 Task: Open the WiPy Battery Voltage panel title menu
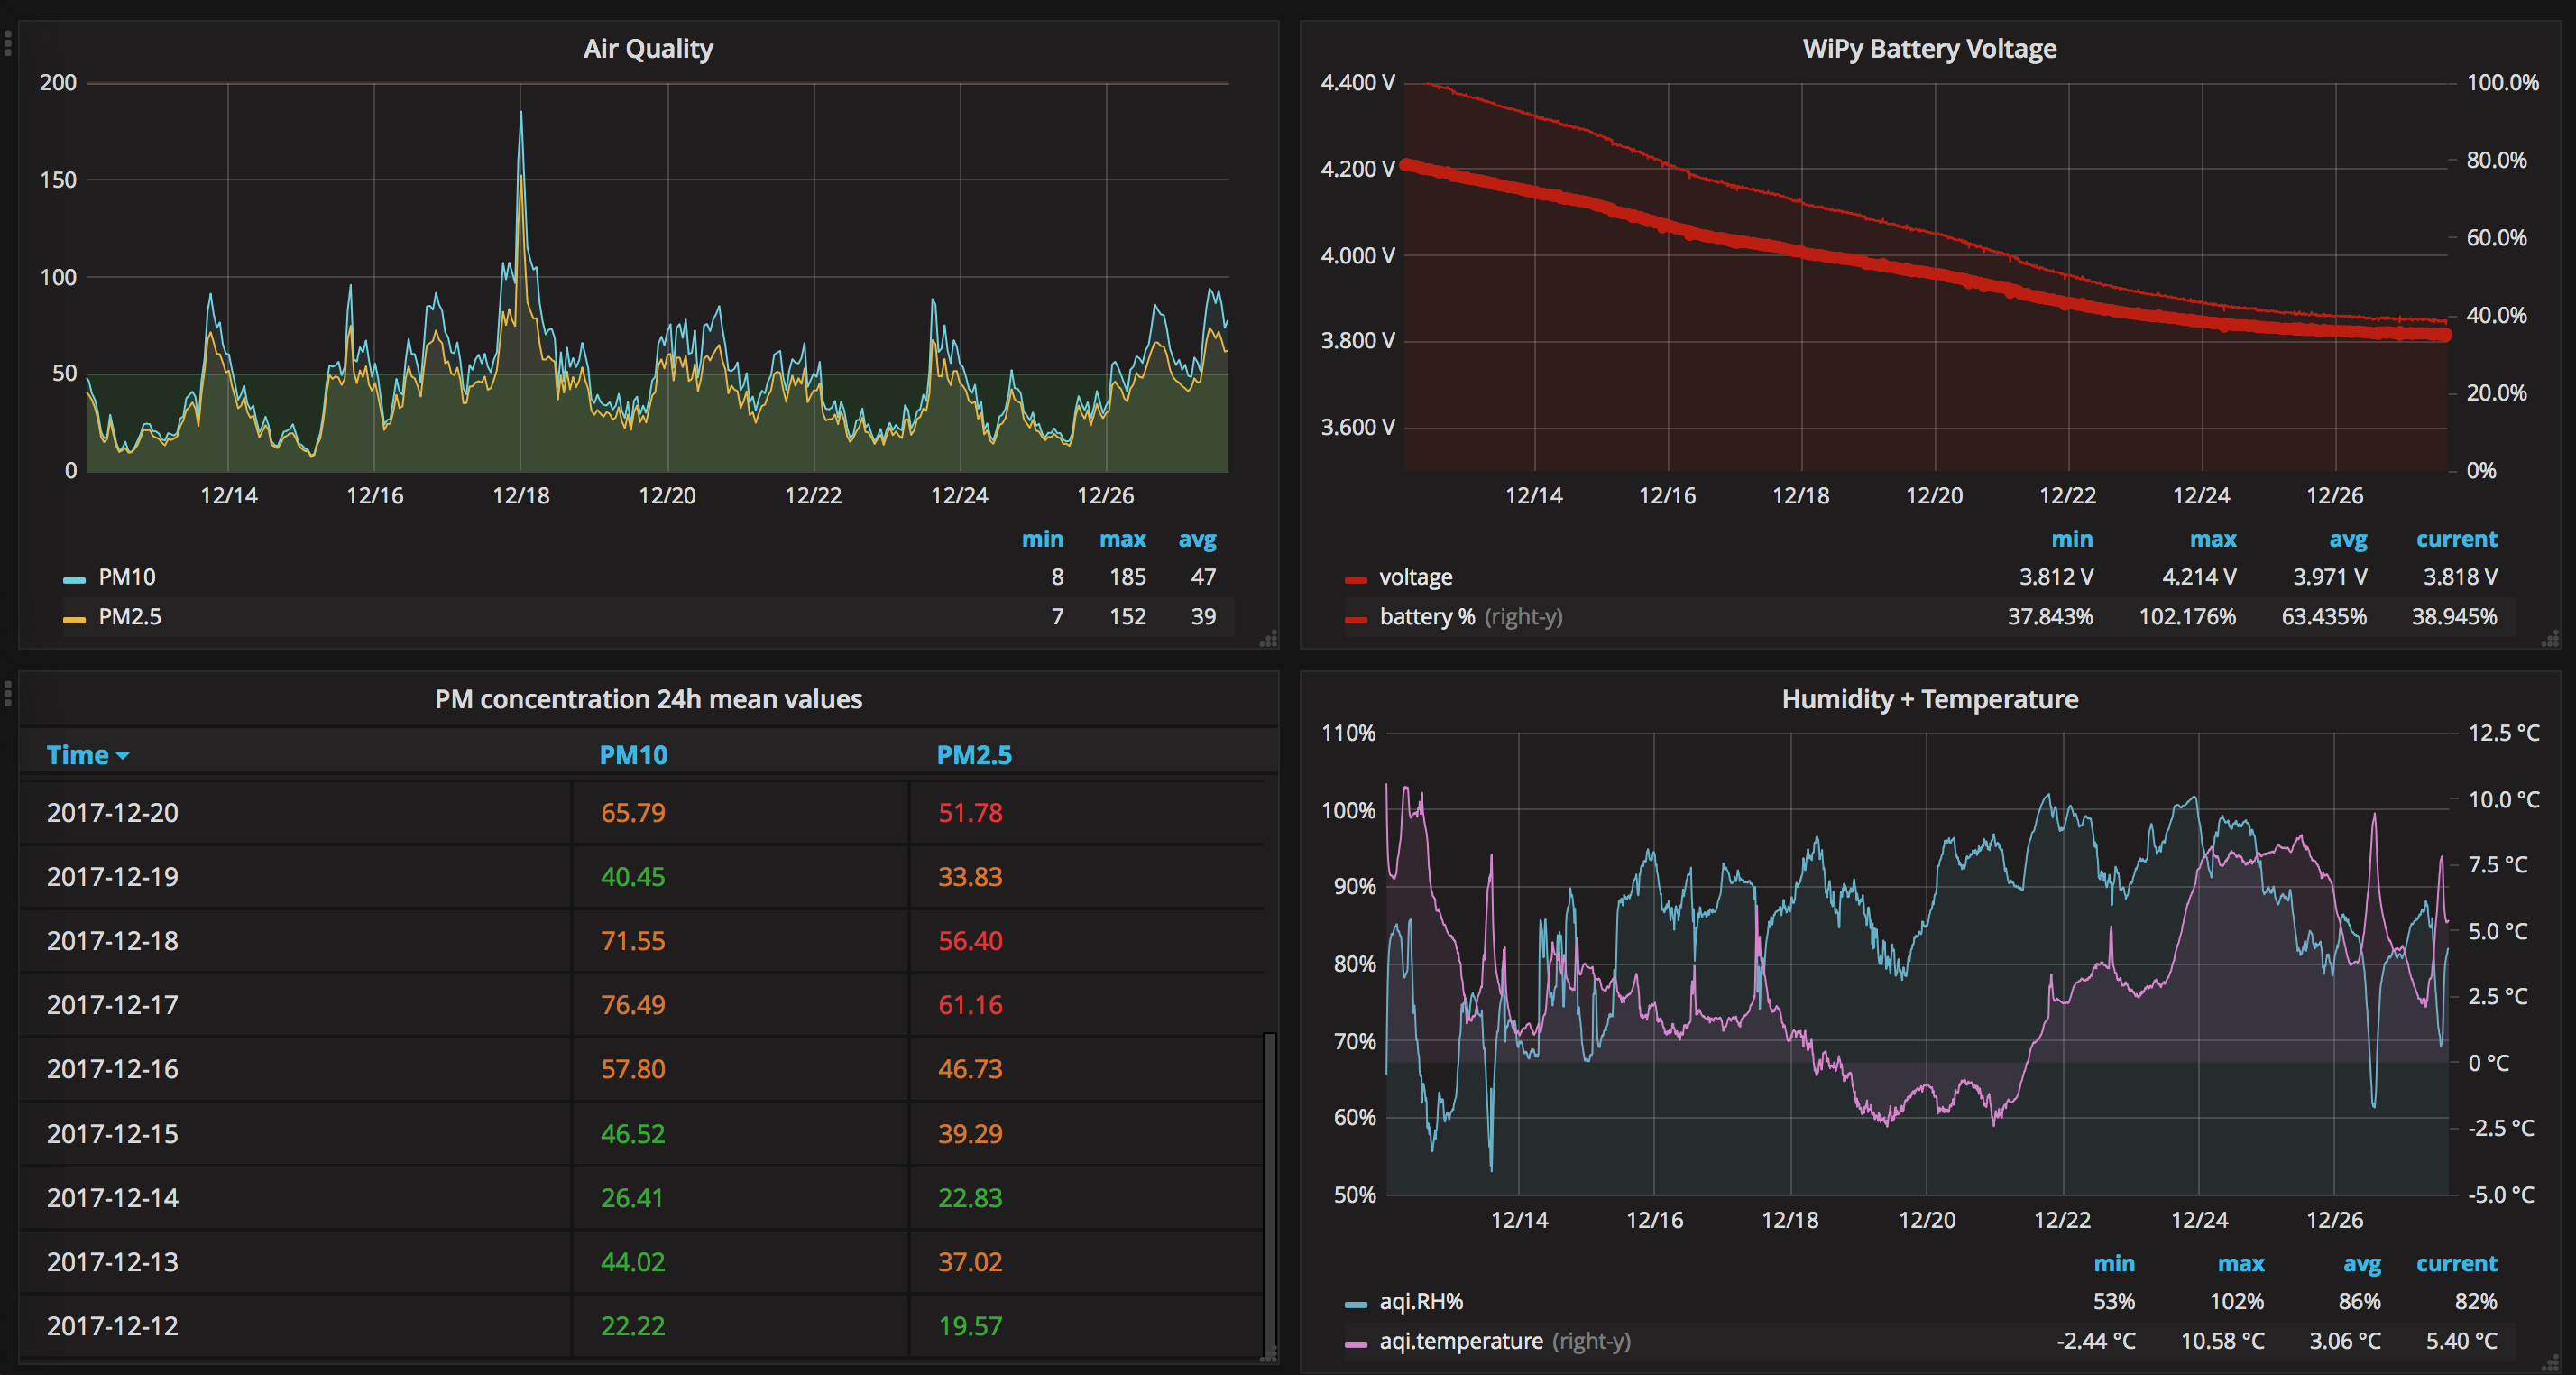pos(1929,48)
